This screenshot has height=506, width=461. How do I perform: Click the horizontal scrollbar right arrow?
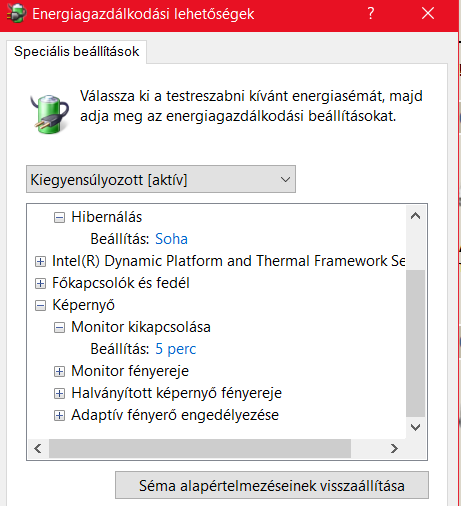tap(394, 448)
